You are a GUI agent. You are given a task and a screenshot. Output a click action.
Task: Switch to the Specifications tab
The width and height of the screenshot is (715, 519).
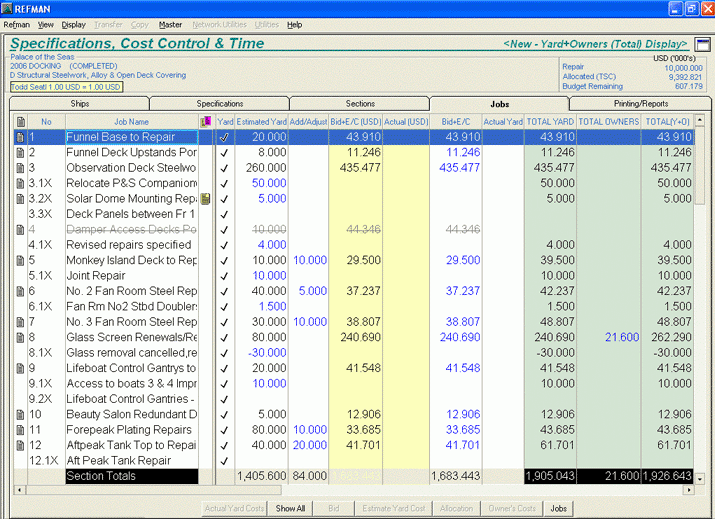[x=219, y=103]
